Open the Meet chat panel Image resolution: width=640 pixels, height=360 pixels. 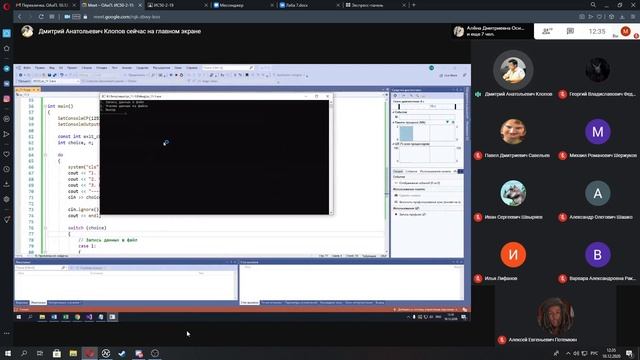point(570,31)
